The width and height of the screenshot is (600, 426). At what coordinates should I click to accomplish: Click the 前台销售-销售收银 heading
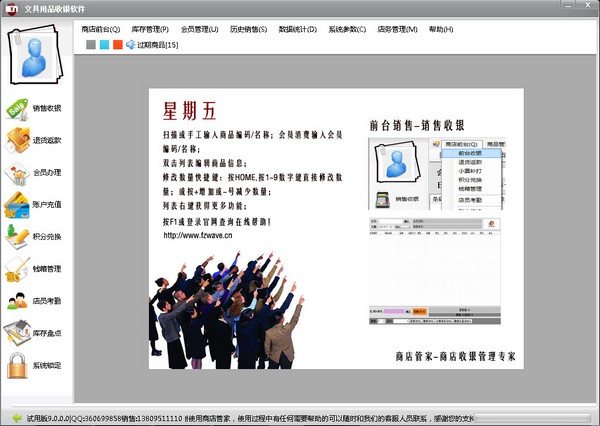pyautogui.click(x=417, y=126)
